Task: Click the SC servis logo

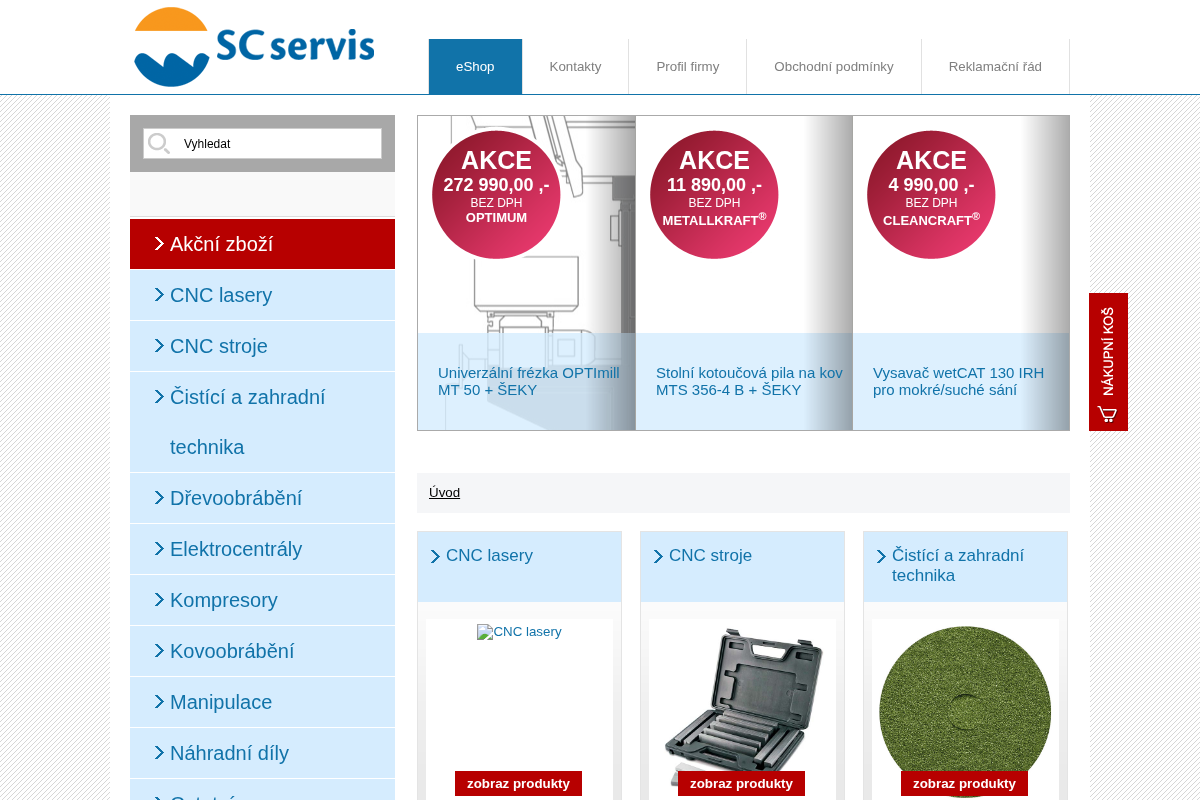Action: (254, 47)
